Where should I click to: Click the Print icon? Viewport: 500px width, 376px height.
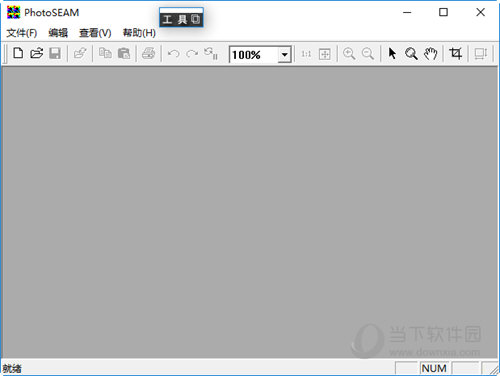point(149,53)
